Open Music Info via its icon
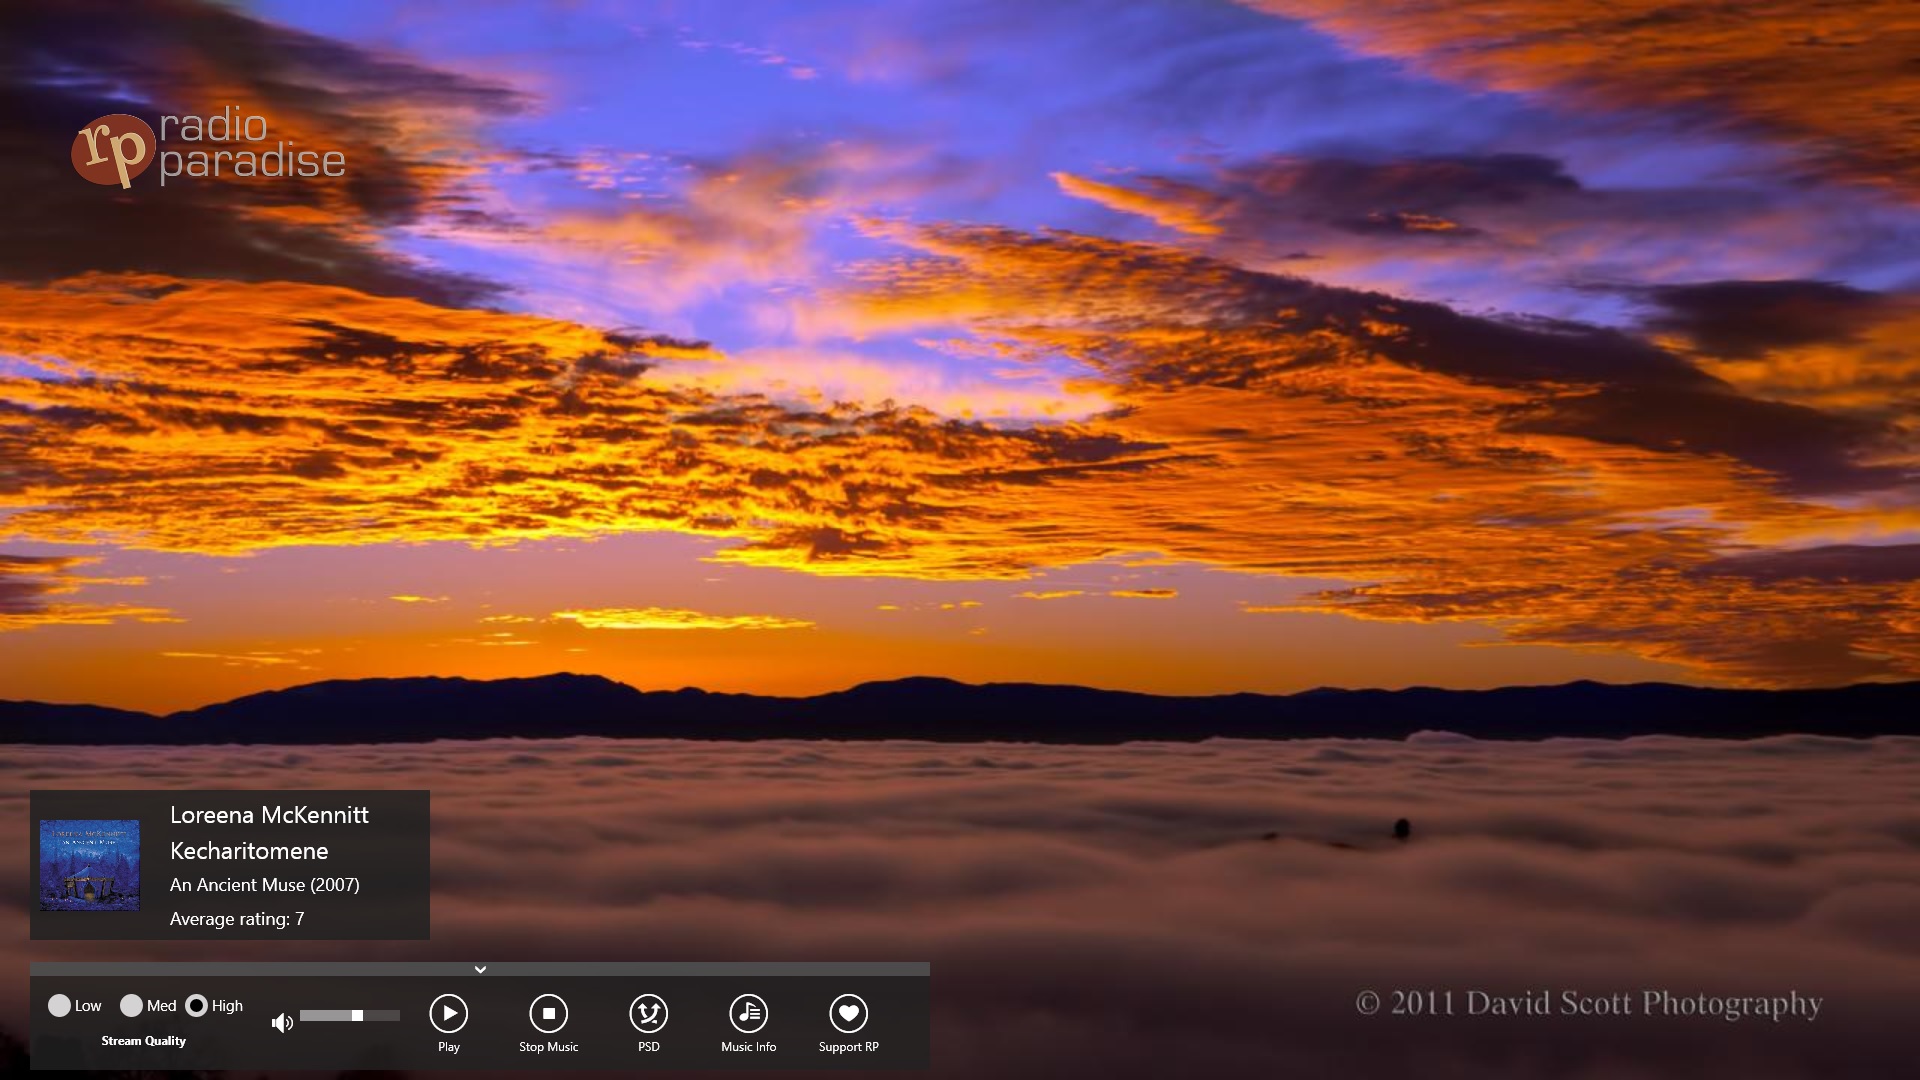The height and width of the screenshot is (1080, 1920). pyautogui.click(x=748, y=1013)
